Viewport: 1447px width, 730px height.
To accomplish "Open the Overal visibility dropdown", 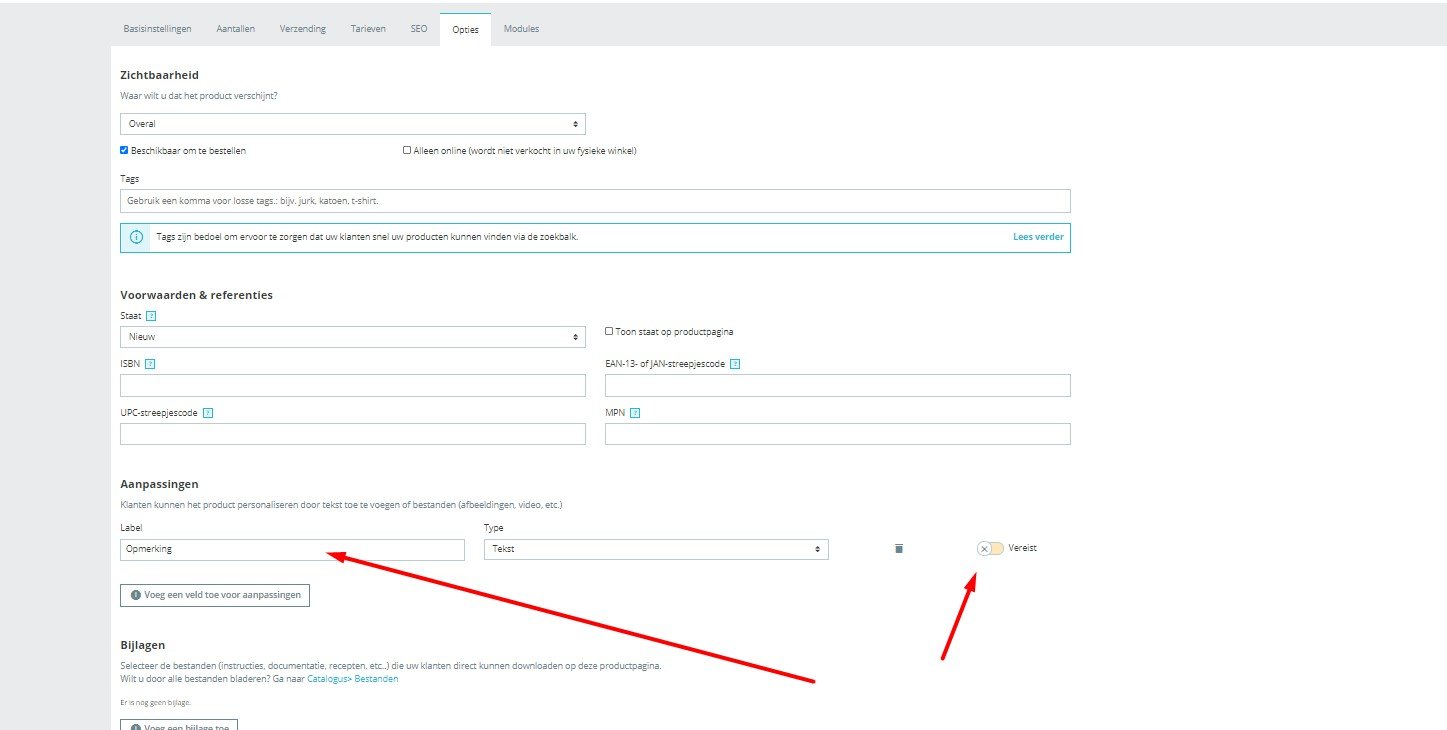I will point(353,124).
